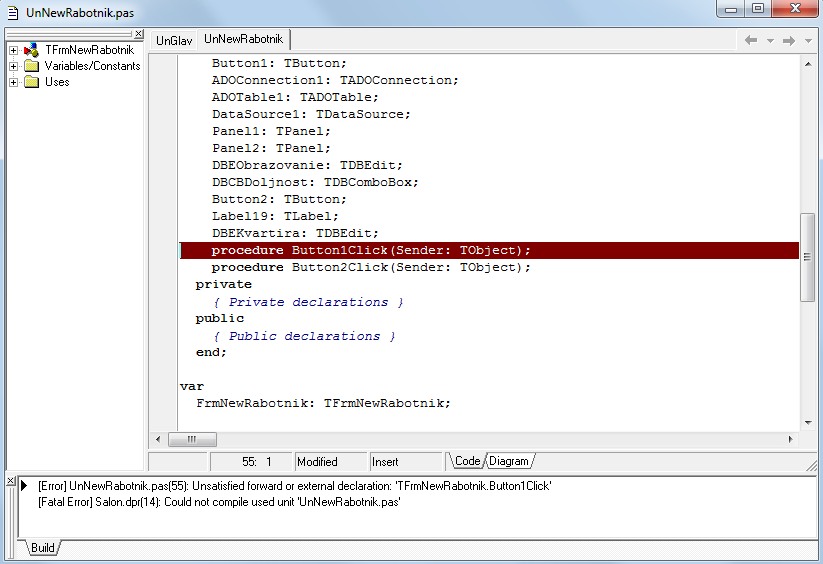The width and height of the screenshot is (823, 564).
Task: Click the Variables/Constants folder icon
Action: (31, 66)
